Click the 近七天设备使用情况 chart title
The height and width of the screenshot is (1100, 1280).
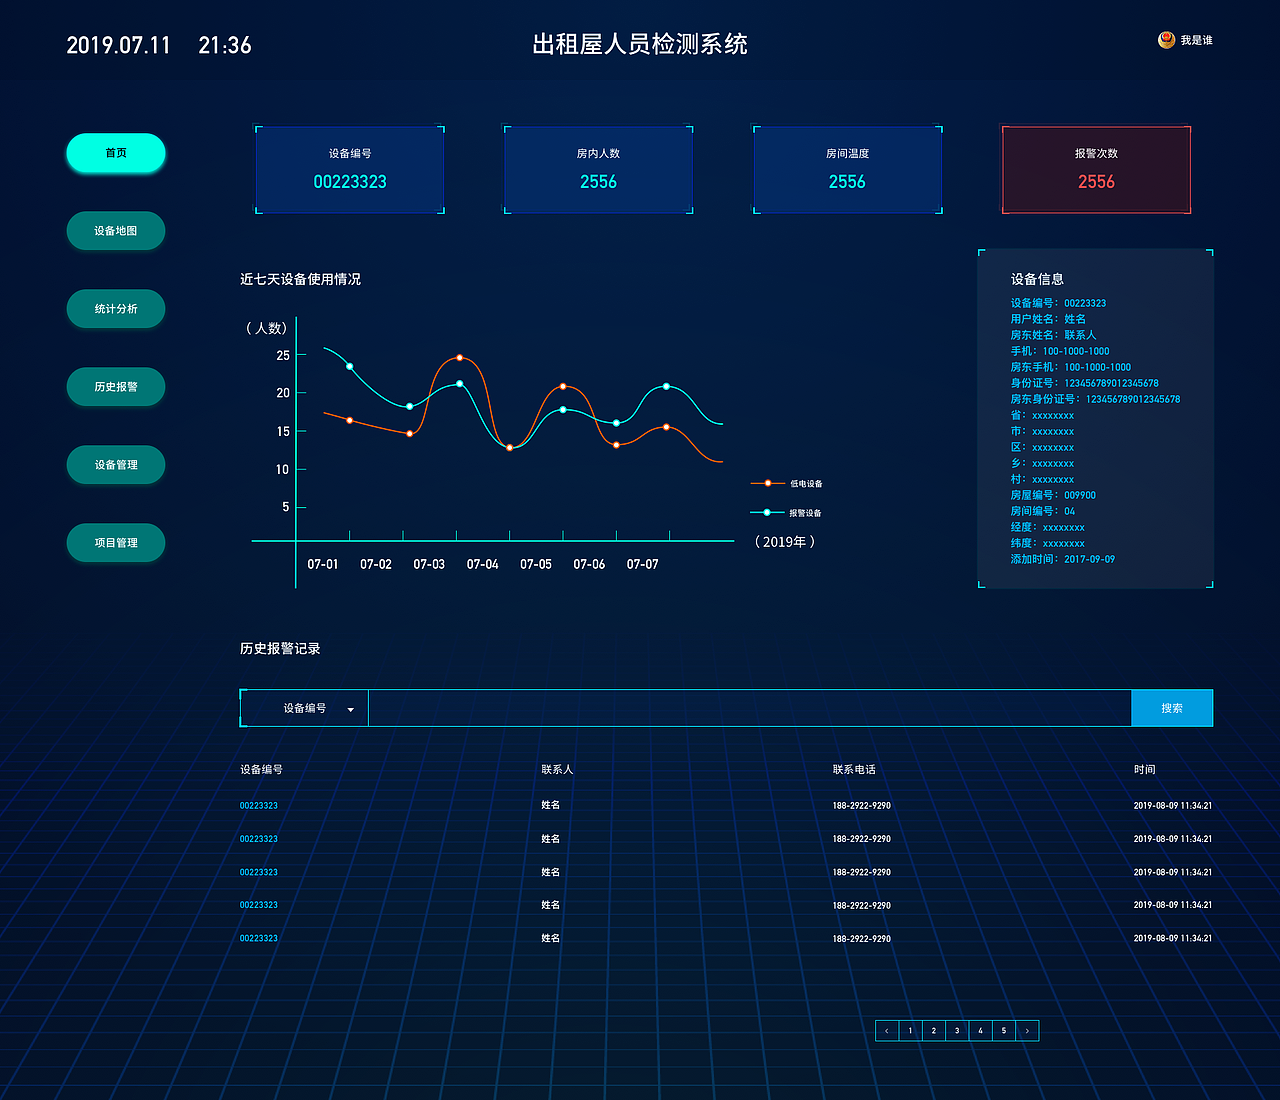(x=300, y=279)
